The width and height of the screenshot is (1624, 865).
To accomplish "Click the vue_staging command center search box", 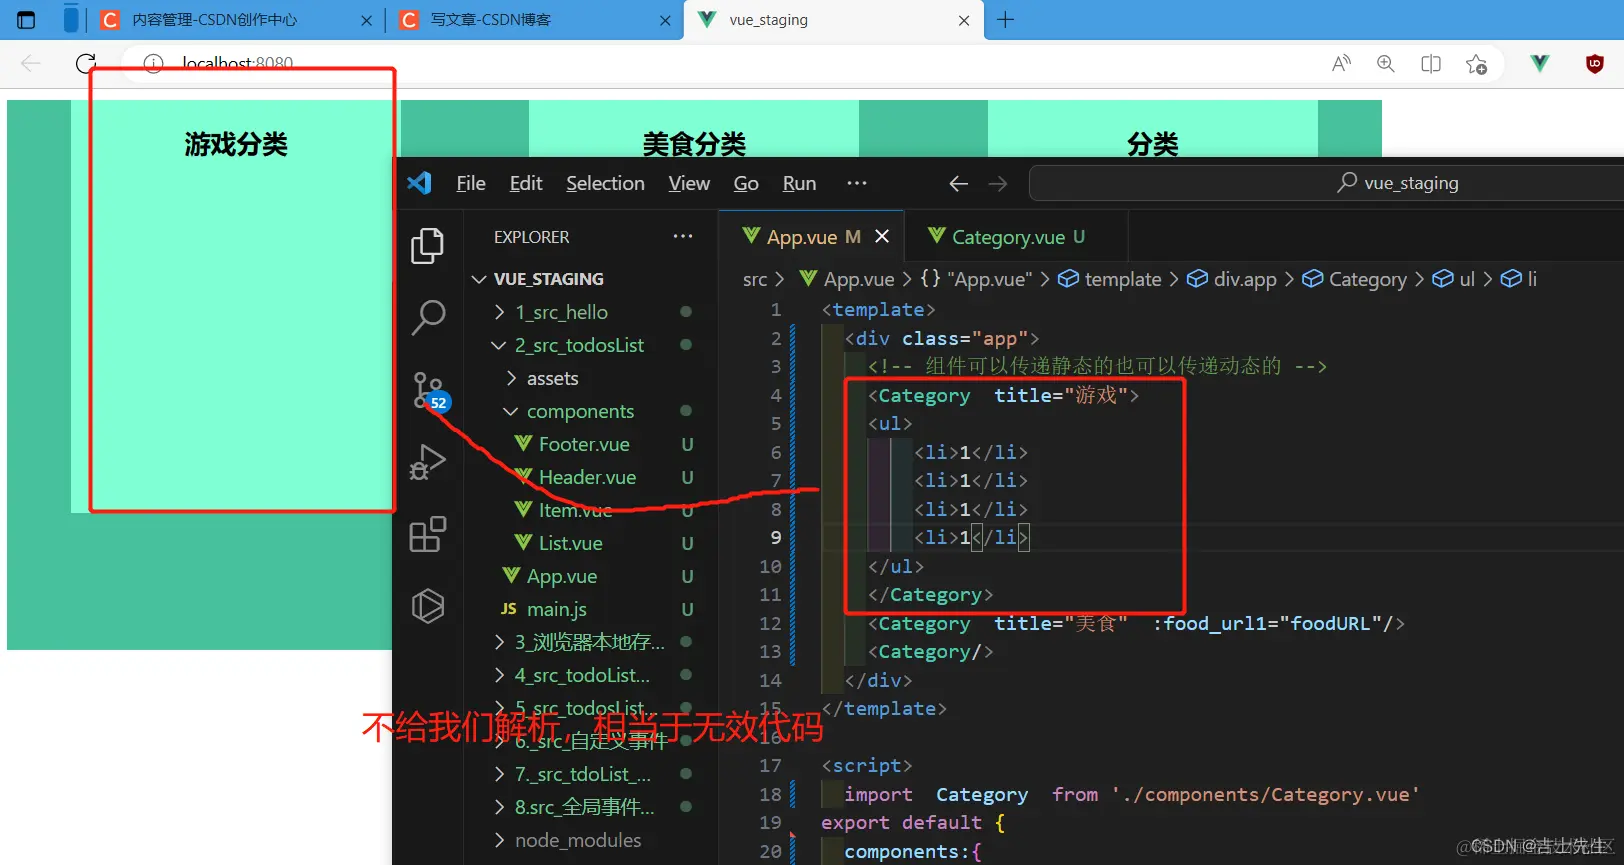I will (1327, 183).
